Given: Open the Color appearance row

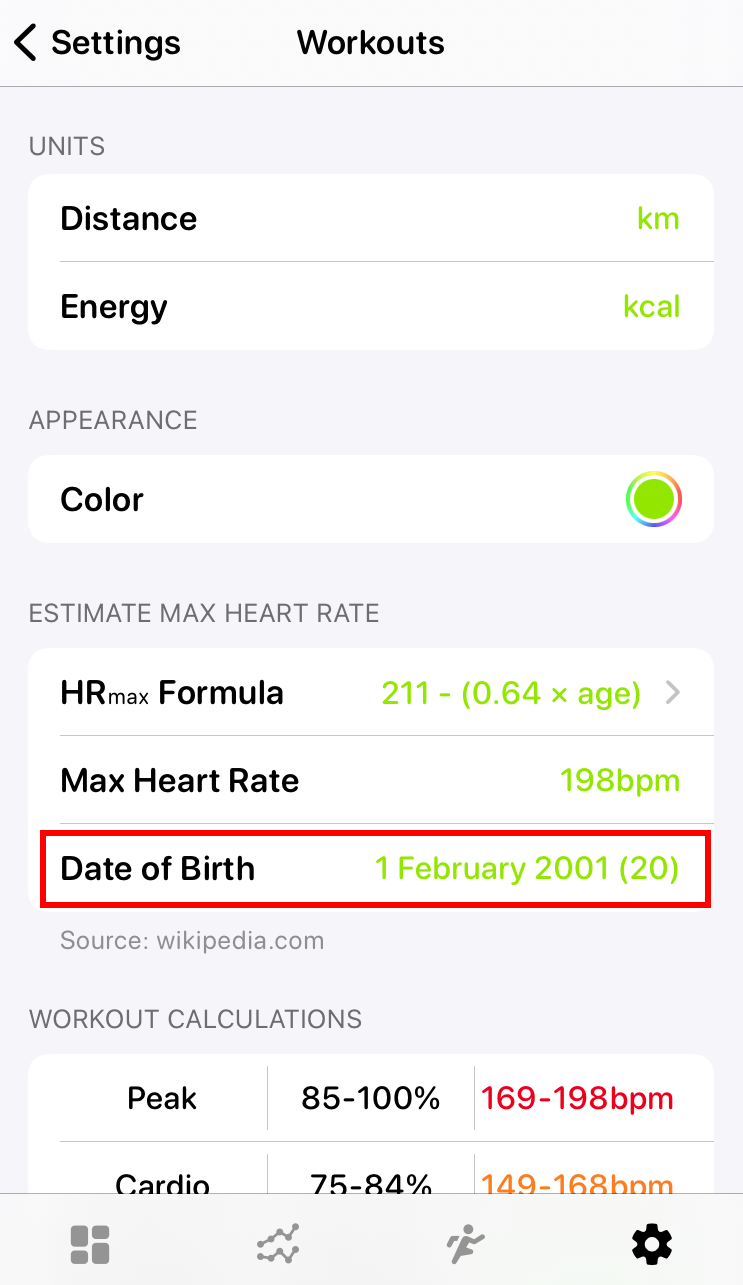Looking at the screenshot, I should click(x=102, y=499).
